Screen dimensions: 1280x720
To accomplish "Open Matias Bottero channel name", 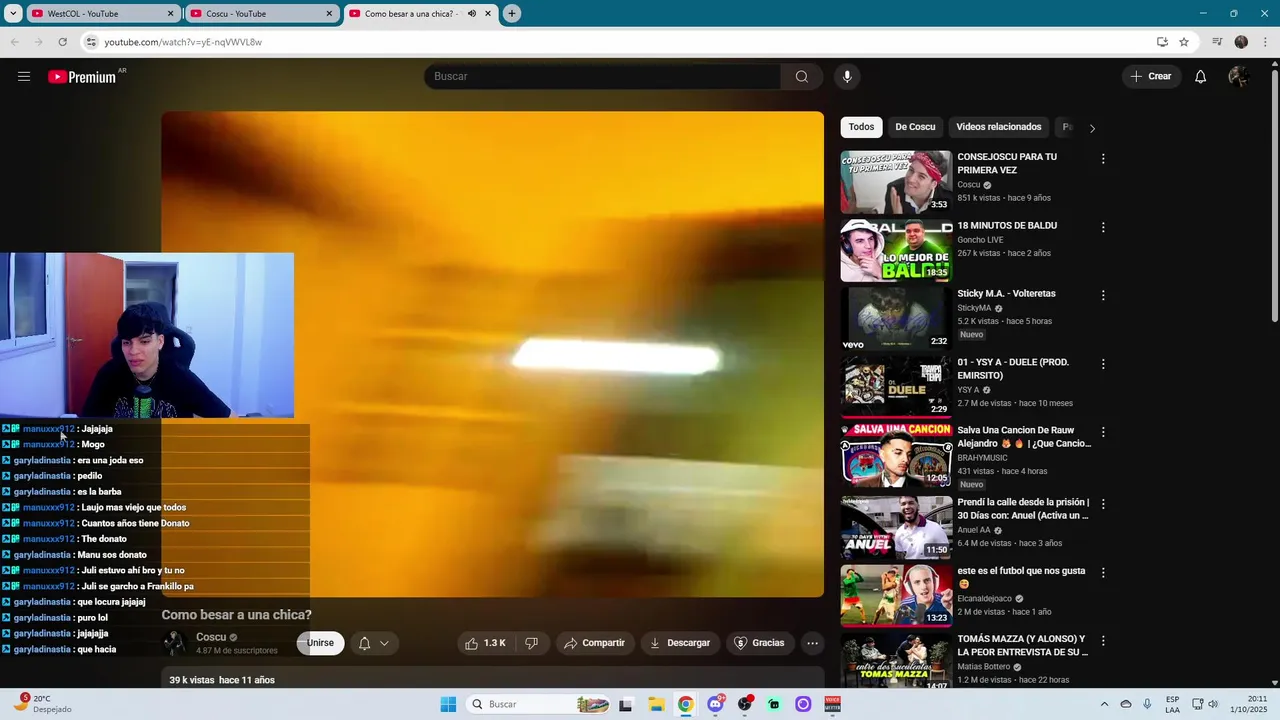I will point(985,666).
